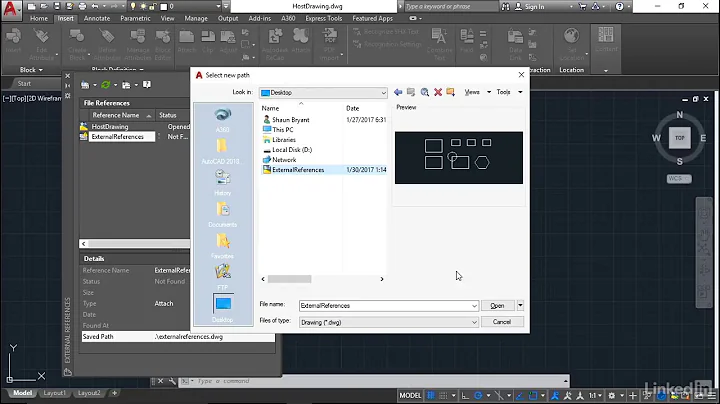Toggle the MODEL space button in status bar
Image resolution: width=720 pixels, height=404 pixels.
410,394
